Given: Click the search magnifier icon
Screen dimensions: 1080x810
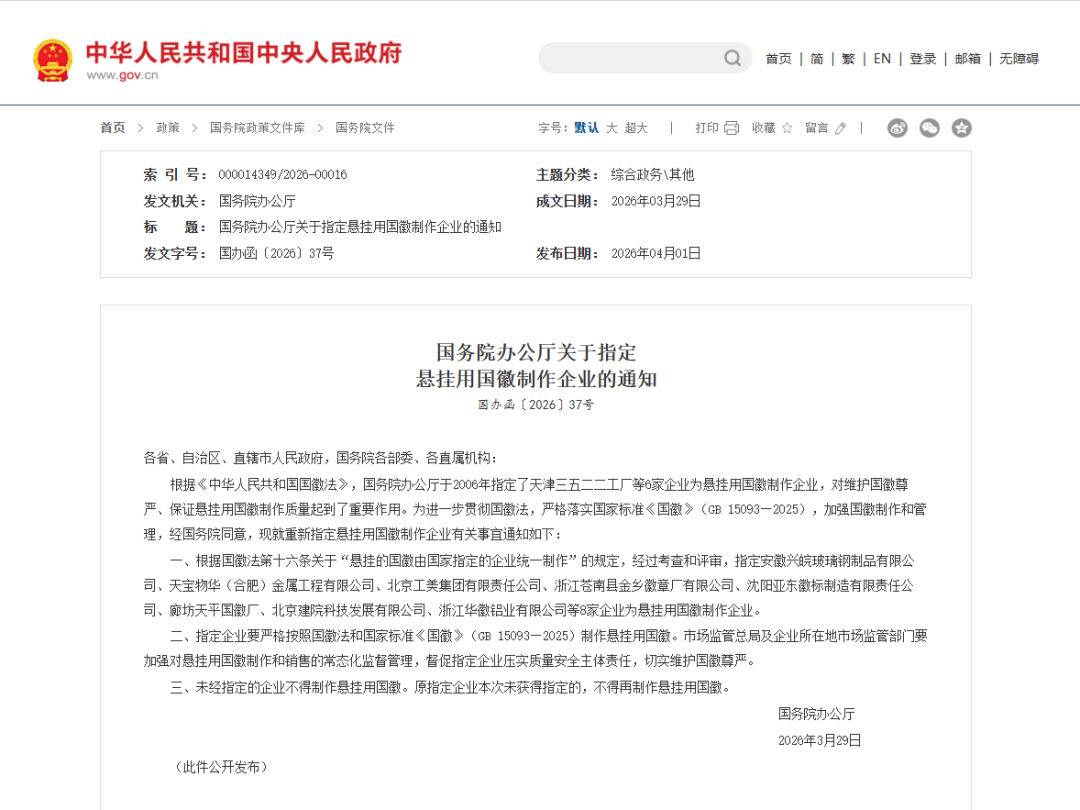Looking at the screenshot, I should [732, 59].
